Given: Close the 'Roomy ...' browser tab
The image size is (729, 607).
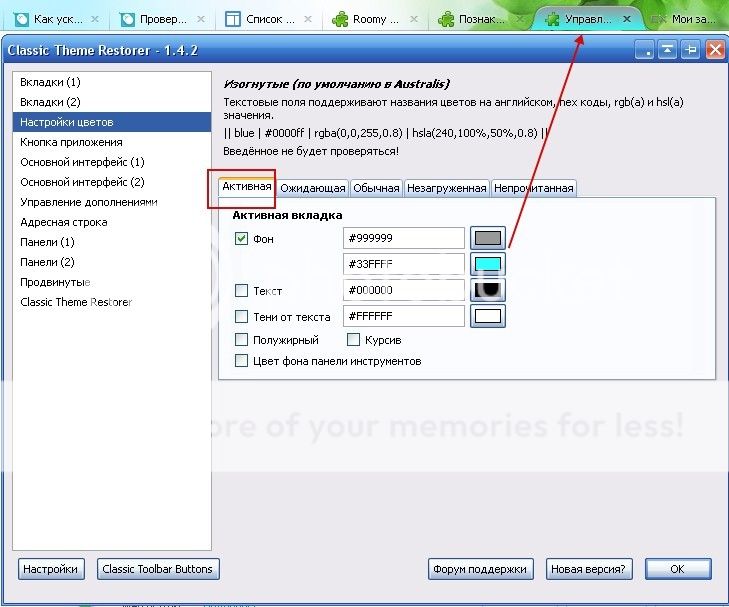Looking at the screenshot, I should (x=414, y=19).
